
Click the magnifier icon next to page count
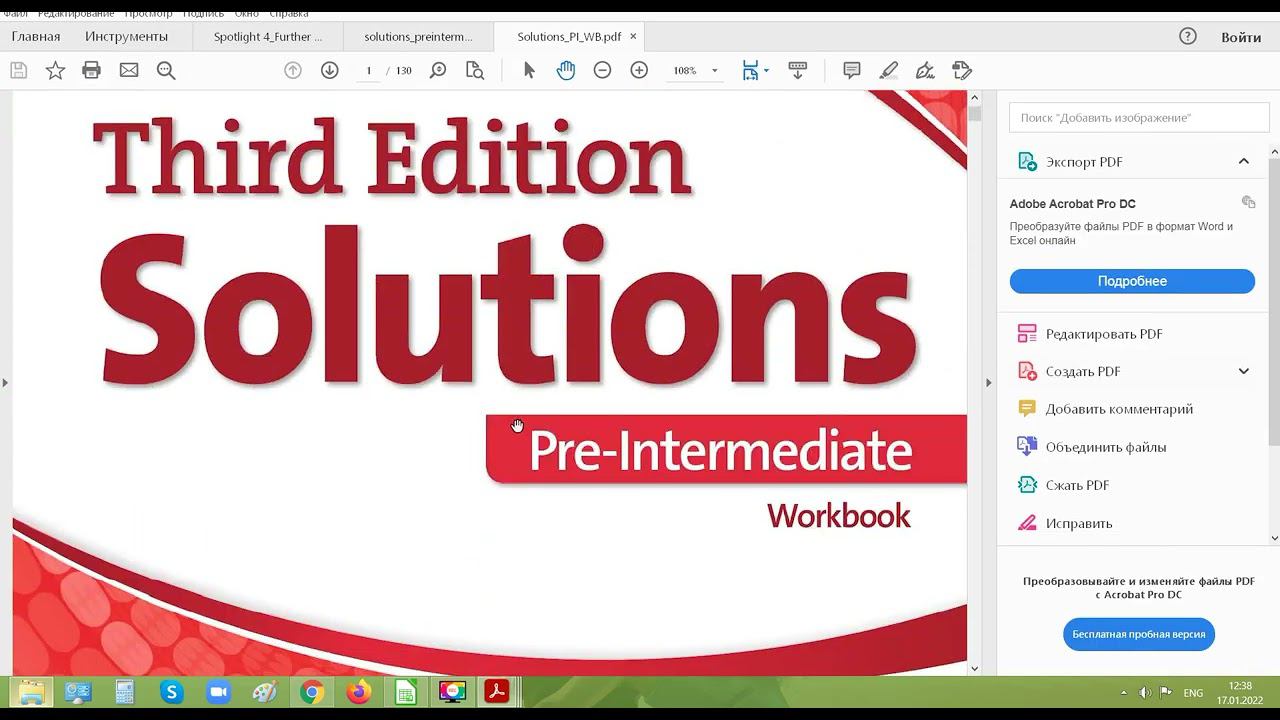pyautogui.click(x=438, y=70)
